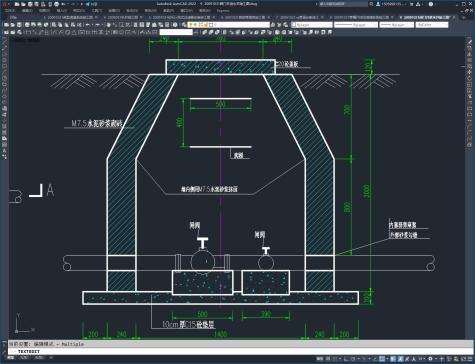475x364 pixels.
Task: Toggle the current layer's freeze sun icon
Action: pyautogui.click(x=196, y=25)
